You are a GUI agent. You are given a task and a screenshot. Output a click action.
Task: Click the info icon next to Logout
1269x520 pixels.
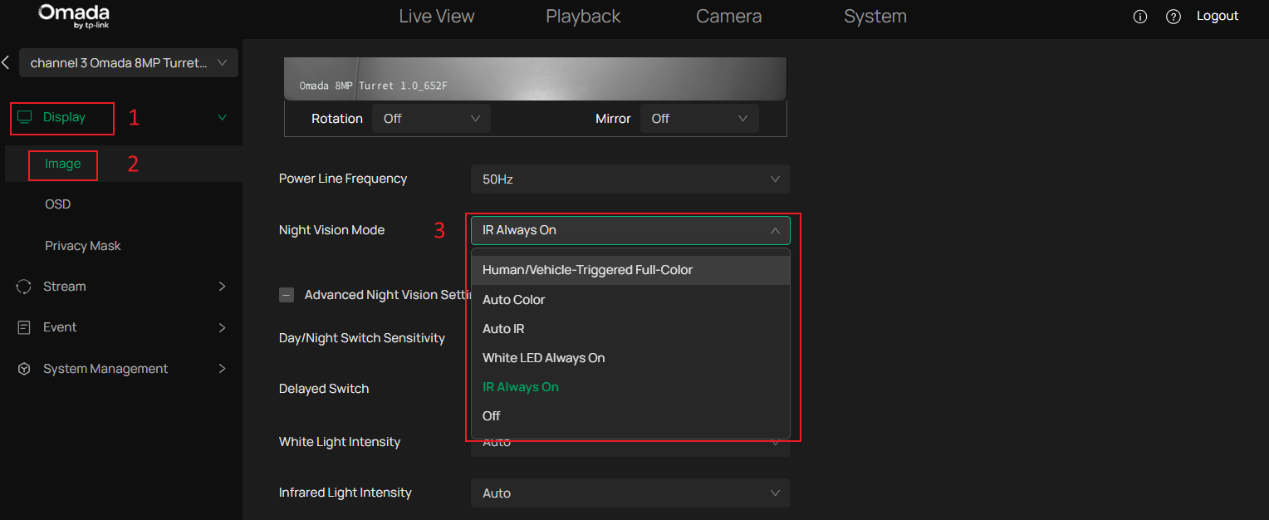[1140, 17]
